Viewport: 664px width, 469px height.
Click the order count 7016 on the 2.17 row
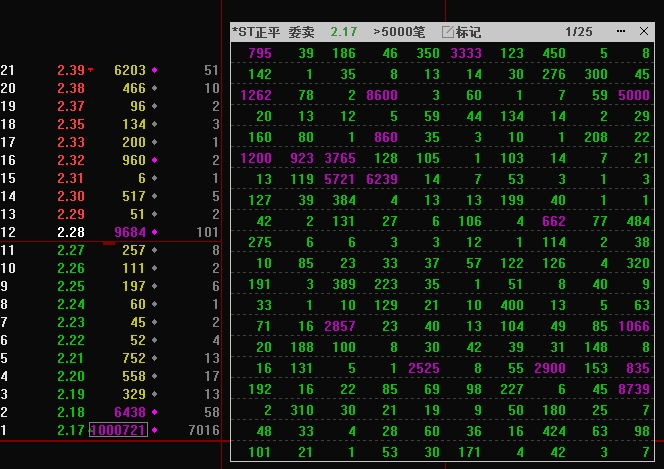click(204, 430)
